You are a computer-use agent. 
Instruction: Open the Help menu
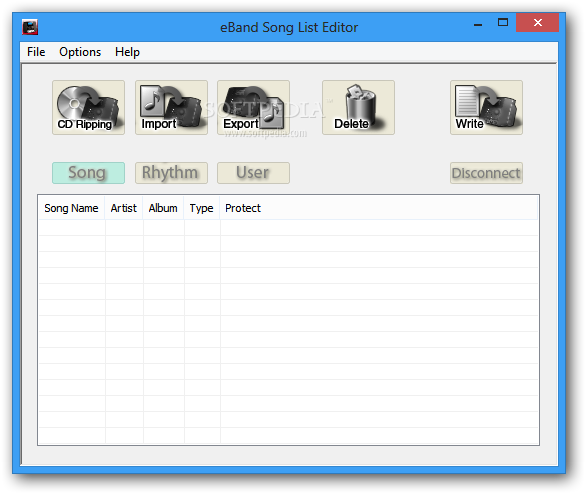point(127,52)
